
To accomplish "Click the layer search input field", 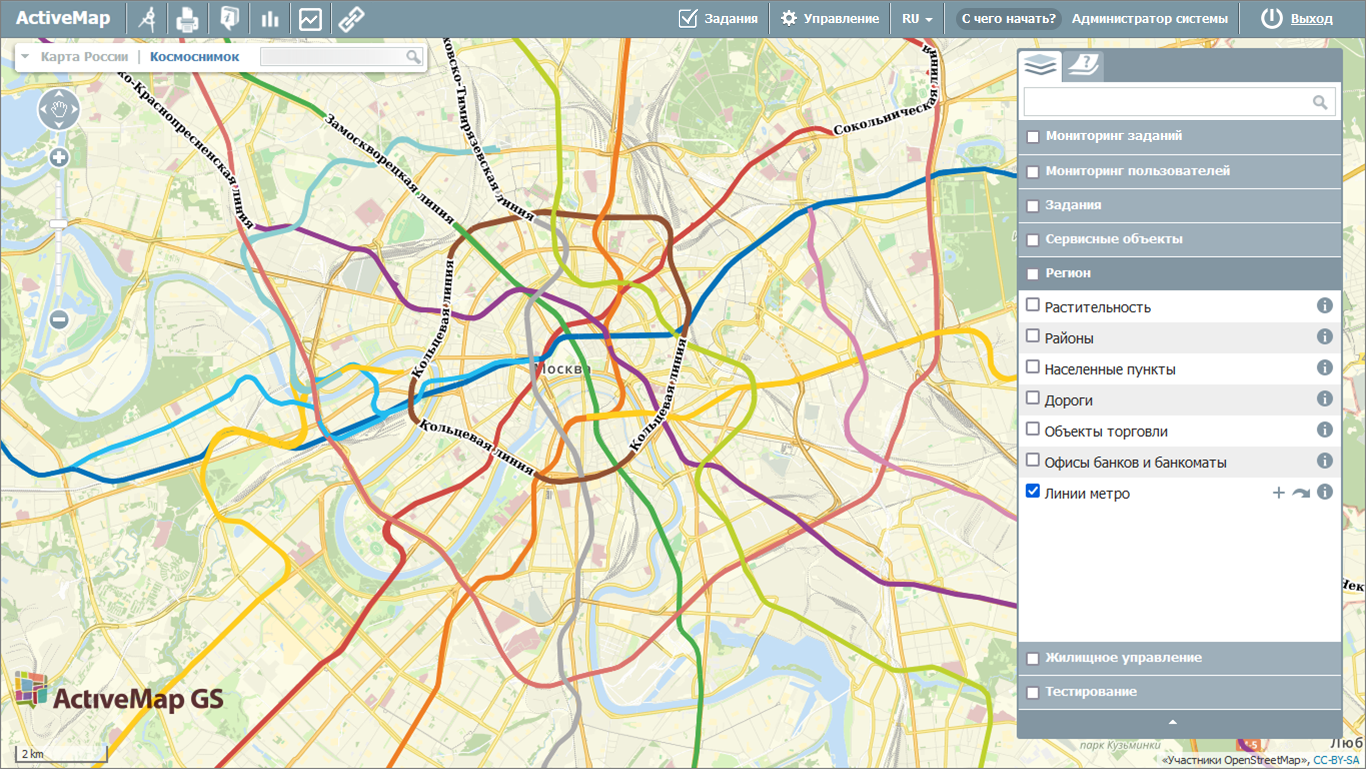I will pyautogui.click(x=1166, y=102).
